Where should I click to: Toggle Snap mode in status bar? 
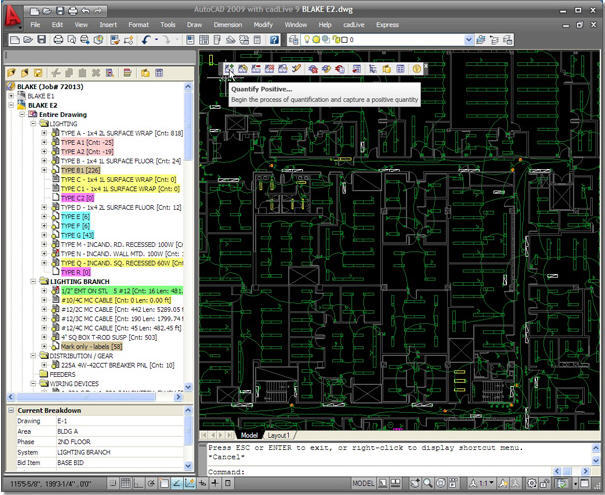[113, 483]
